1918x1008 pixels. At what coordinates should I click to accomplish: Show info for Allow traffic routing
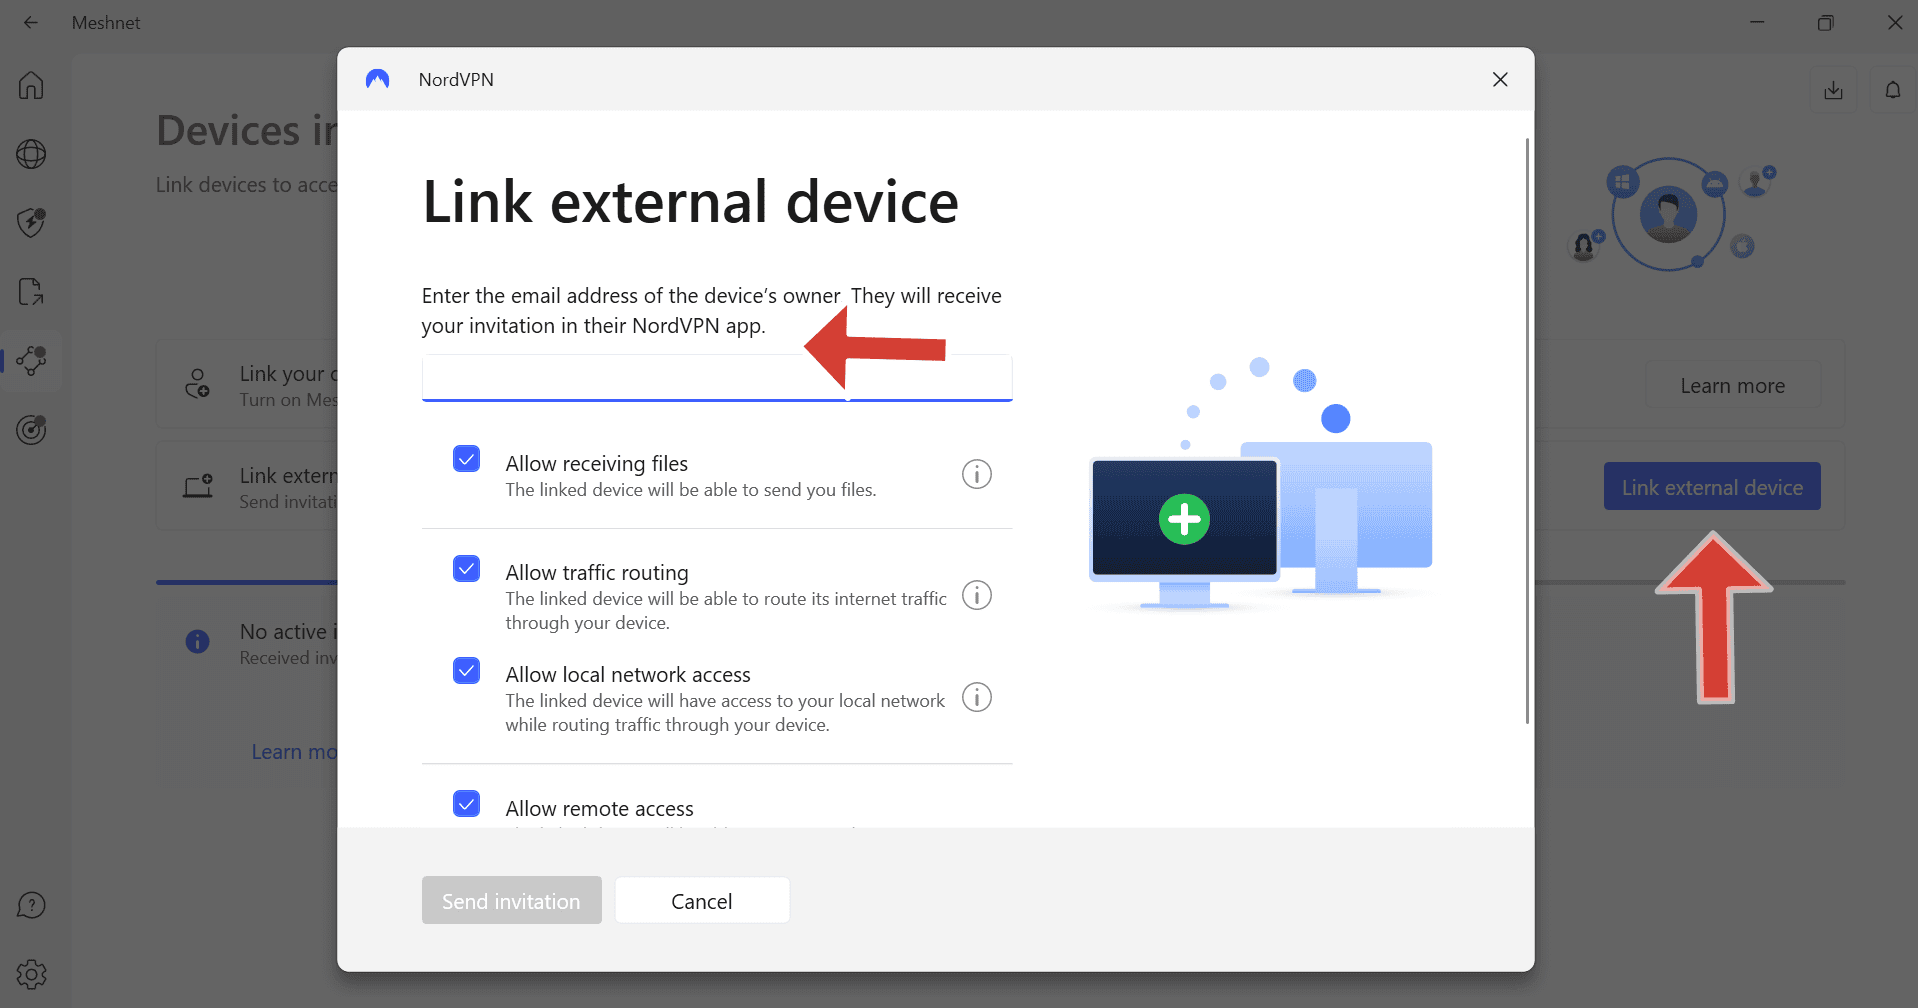(x=977, y=596)
